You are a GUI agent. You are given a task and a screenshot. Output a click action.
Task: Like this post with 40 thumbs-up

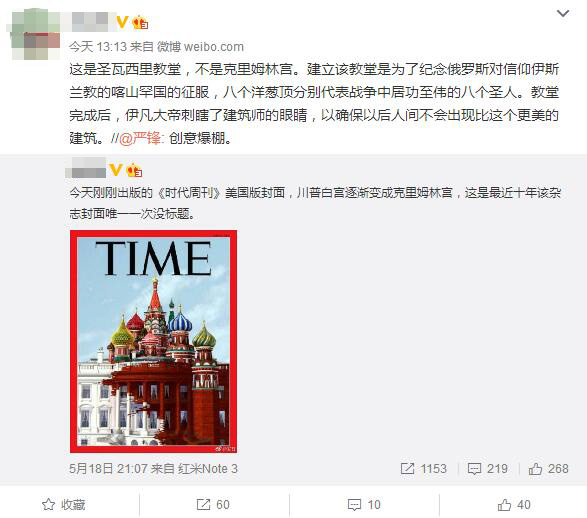(x=514, y=505)
